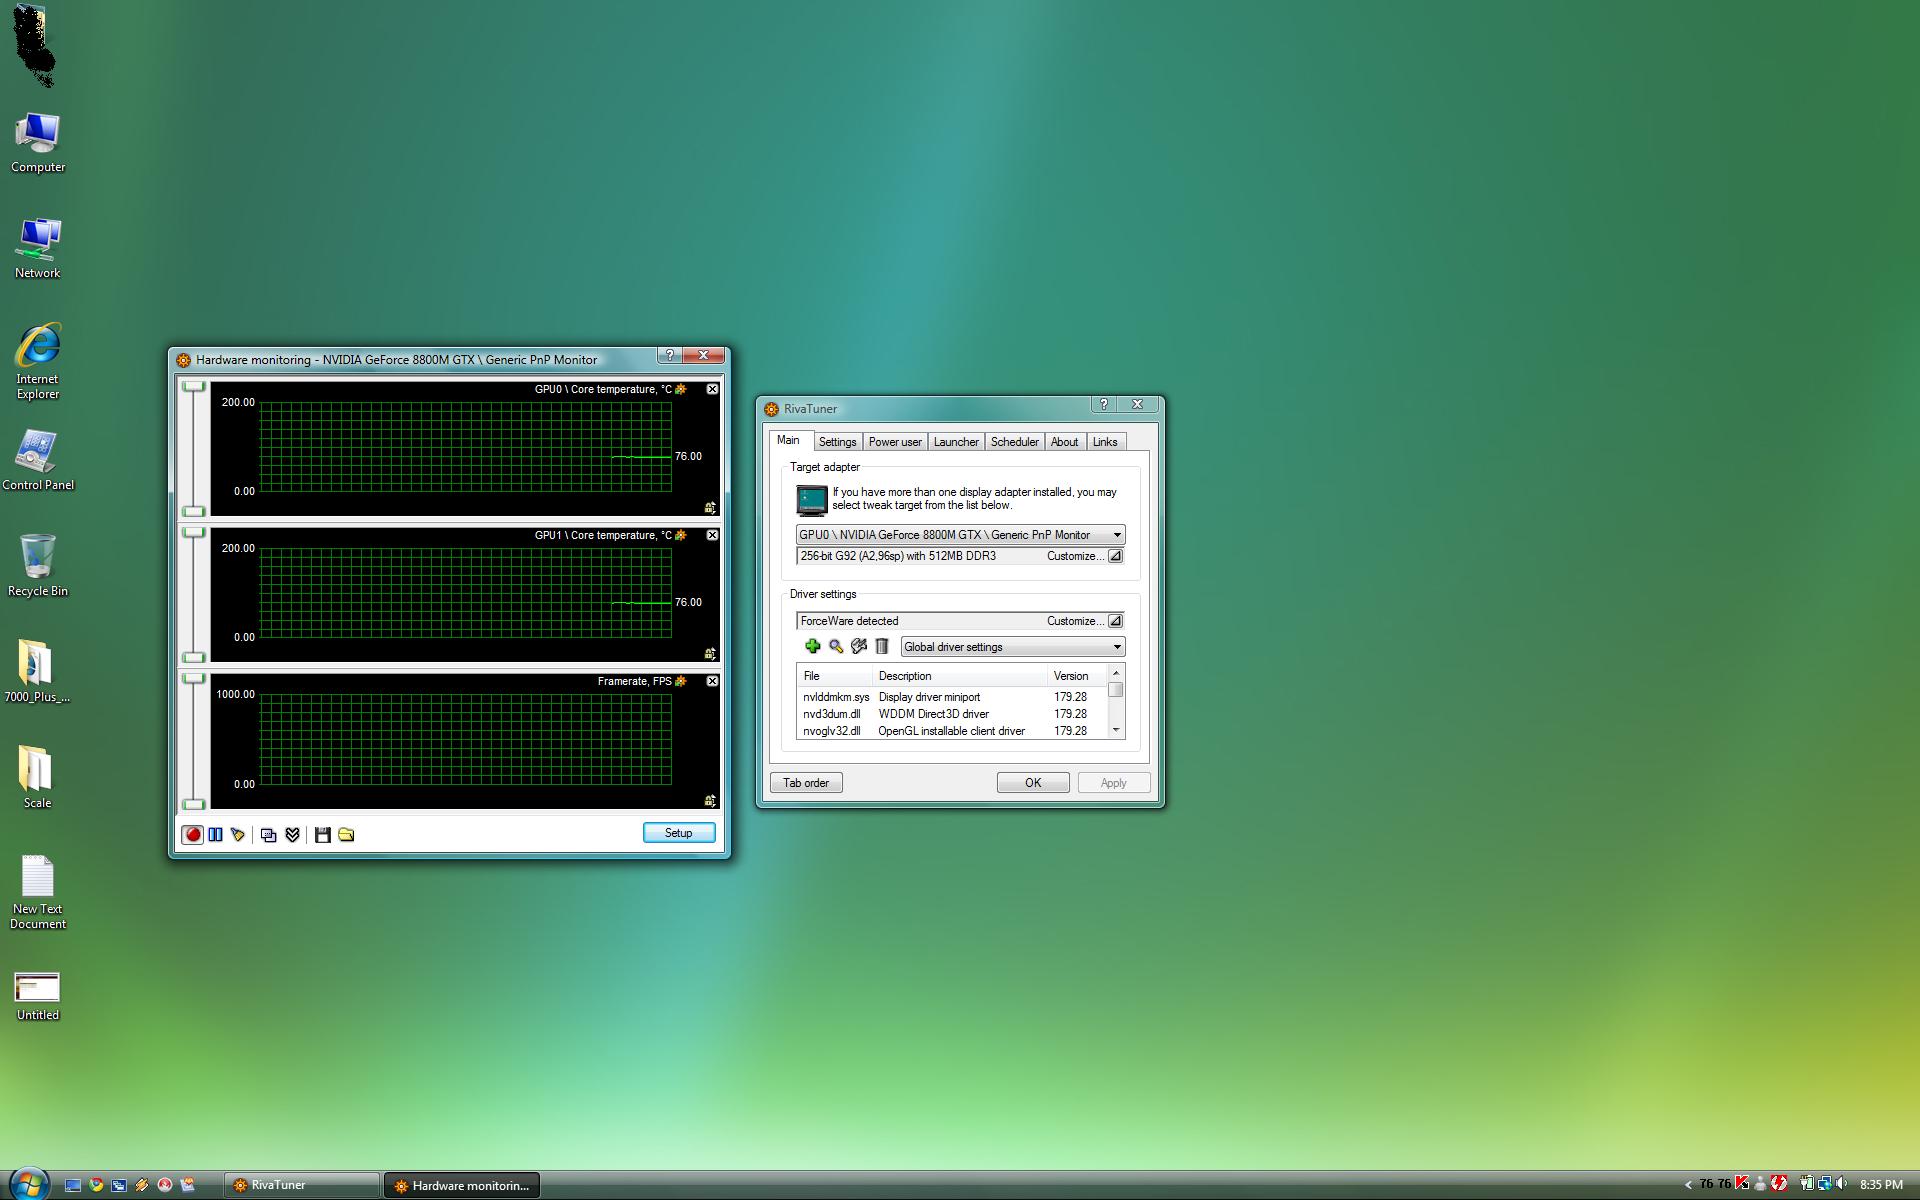The width and height of the screenshot is (1920, 1200).
Task: Click top slider handle of GPU0 temperature graph
Action: pos(193,387)
